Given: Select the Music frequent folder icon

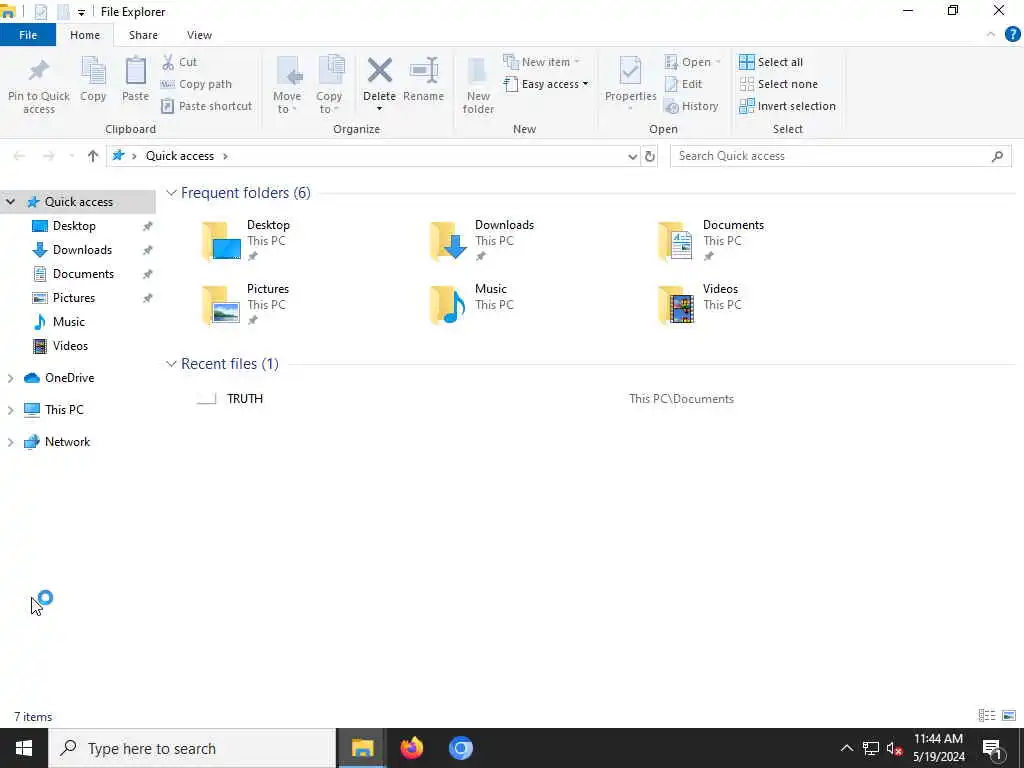Looking at the screenshot, I should coord(449,305).
